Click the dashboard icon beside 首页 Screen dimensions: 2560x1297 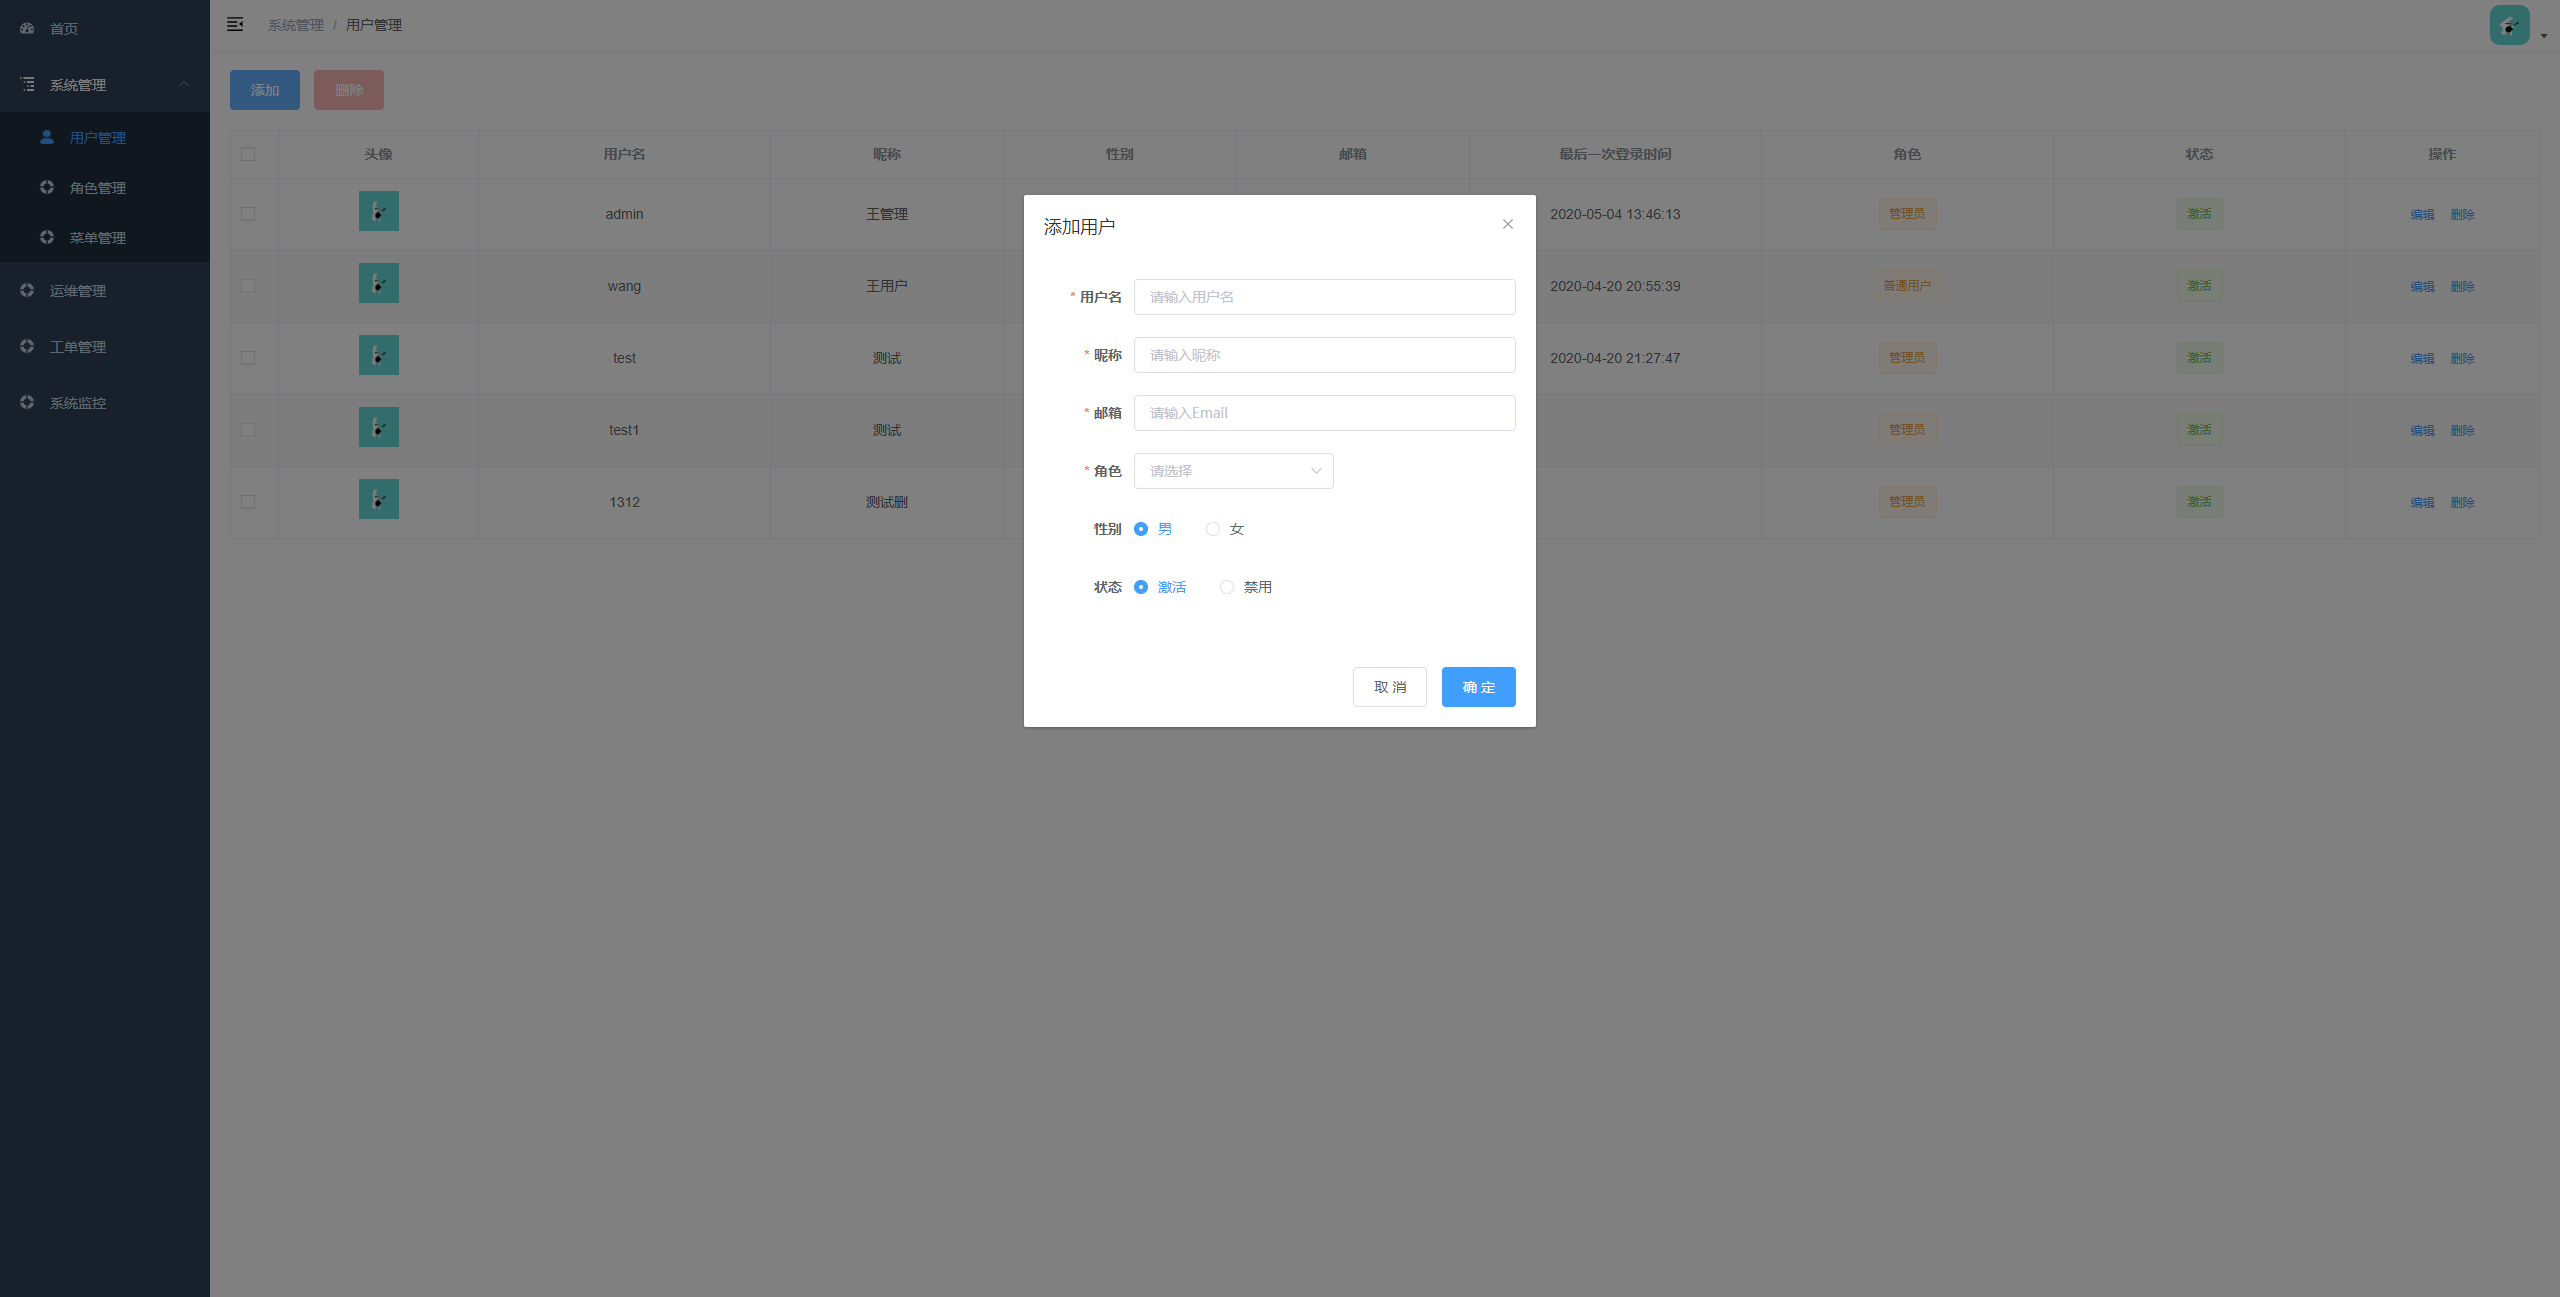pyautogui.click(x=27, y=28)
